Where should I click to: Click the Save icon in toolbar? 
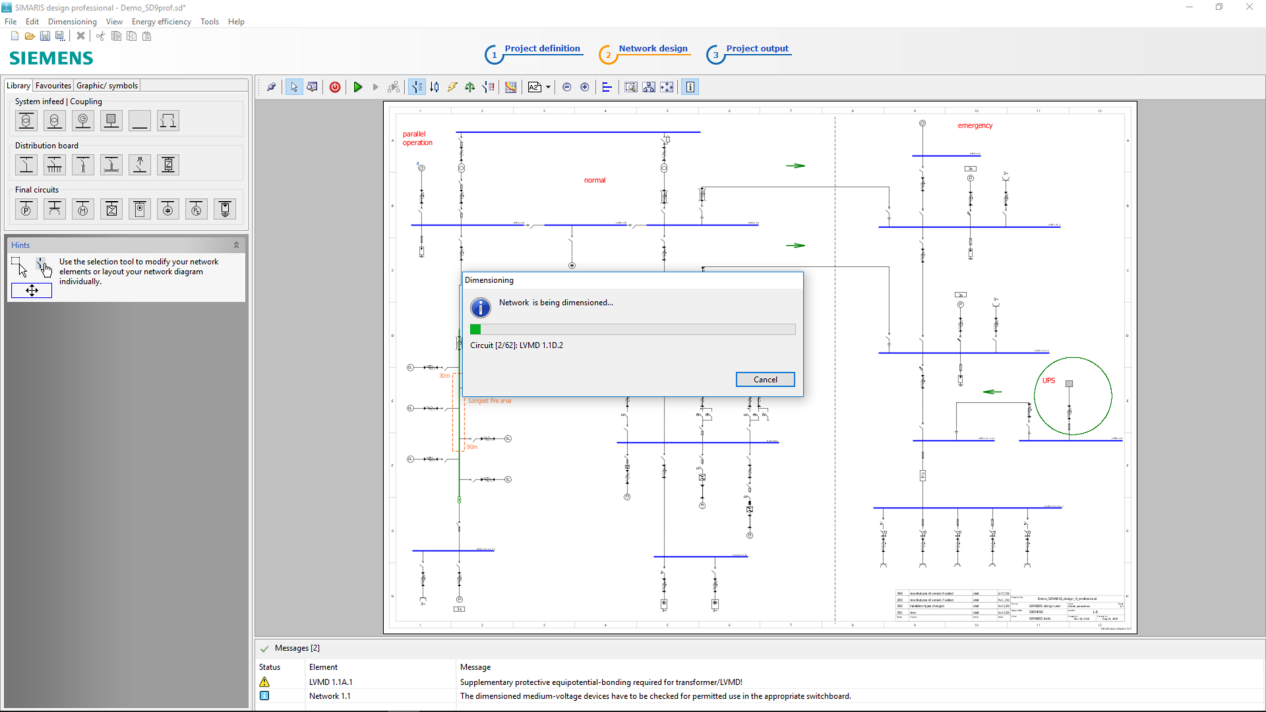(45, 36)
